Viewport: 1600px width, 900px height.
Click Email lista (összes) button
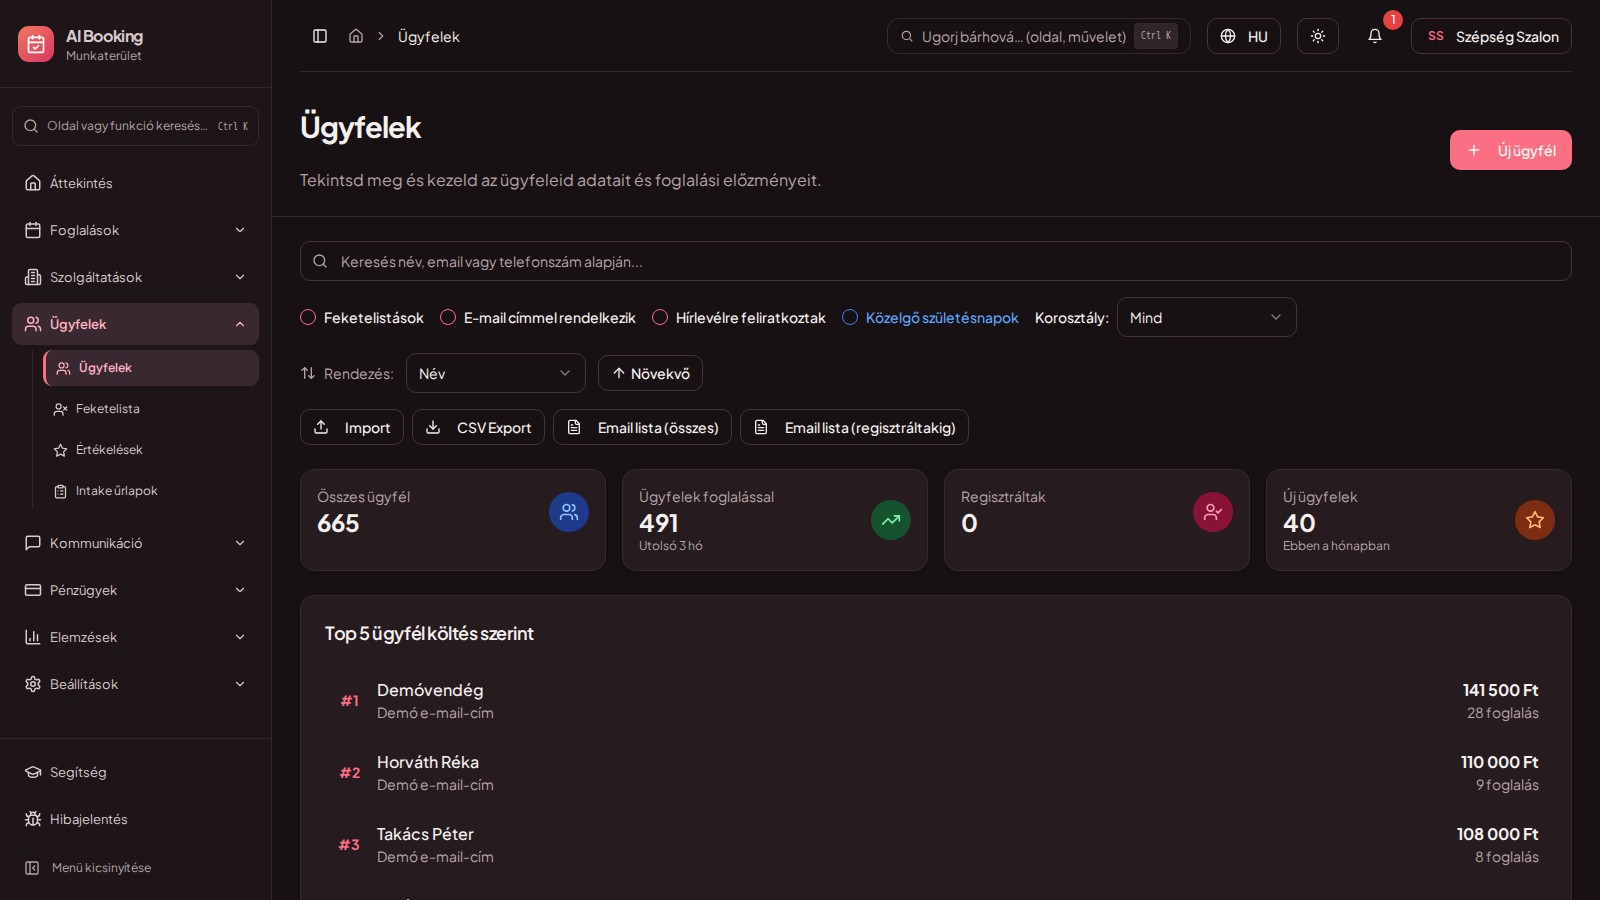pyautogui.click(x=642, y=427)
